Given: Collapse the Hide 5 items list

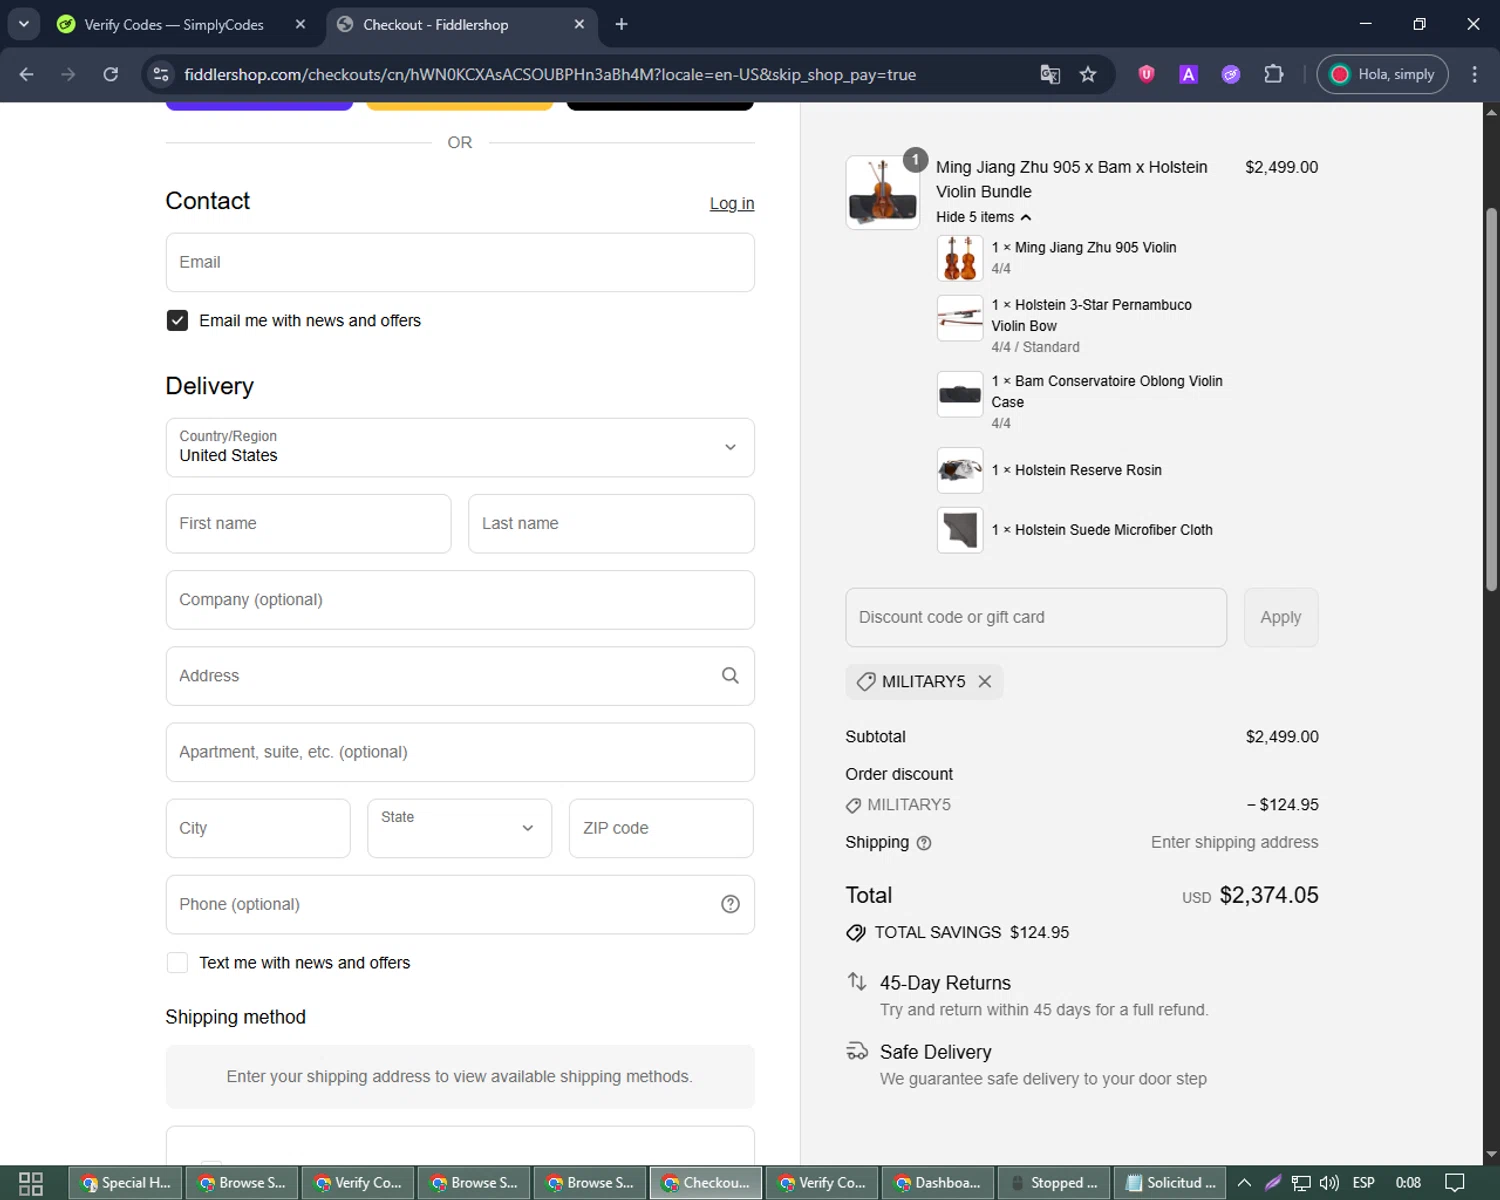Looking at the screenshot, I should [x=983, y=217].
